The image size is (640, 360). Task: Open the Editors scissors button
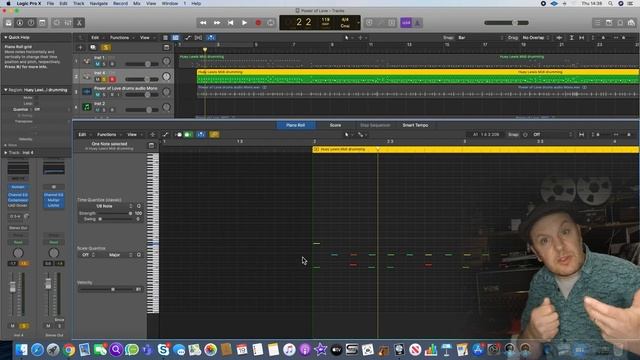(x=79, y=23)
